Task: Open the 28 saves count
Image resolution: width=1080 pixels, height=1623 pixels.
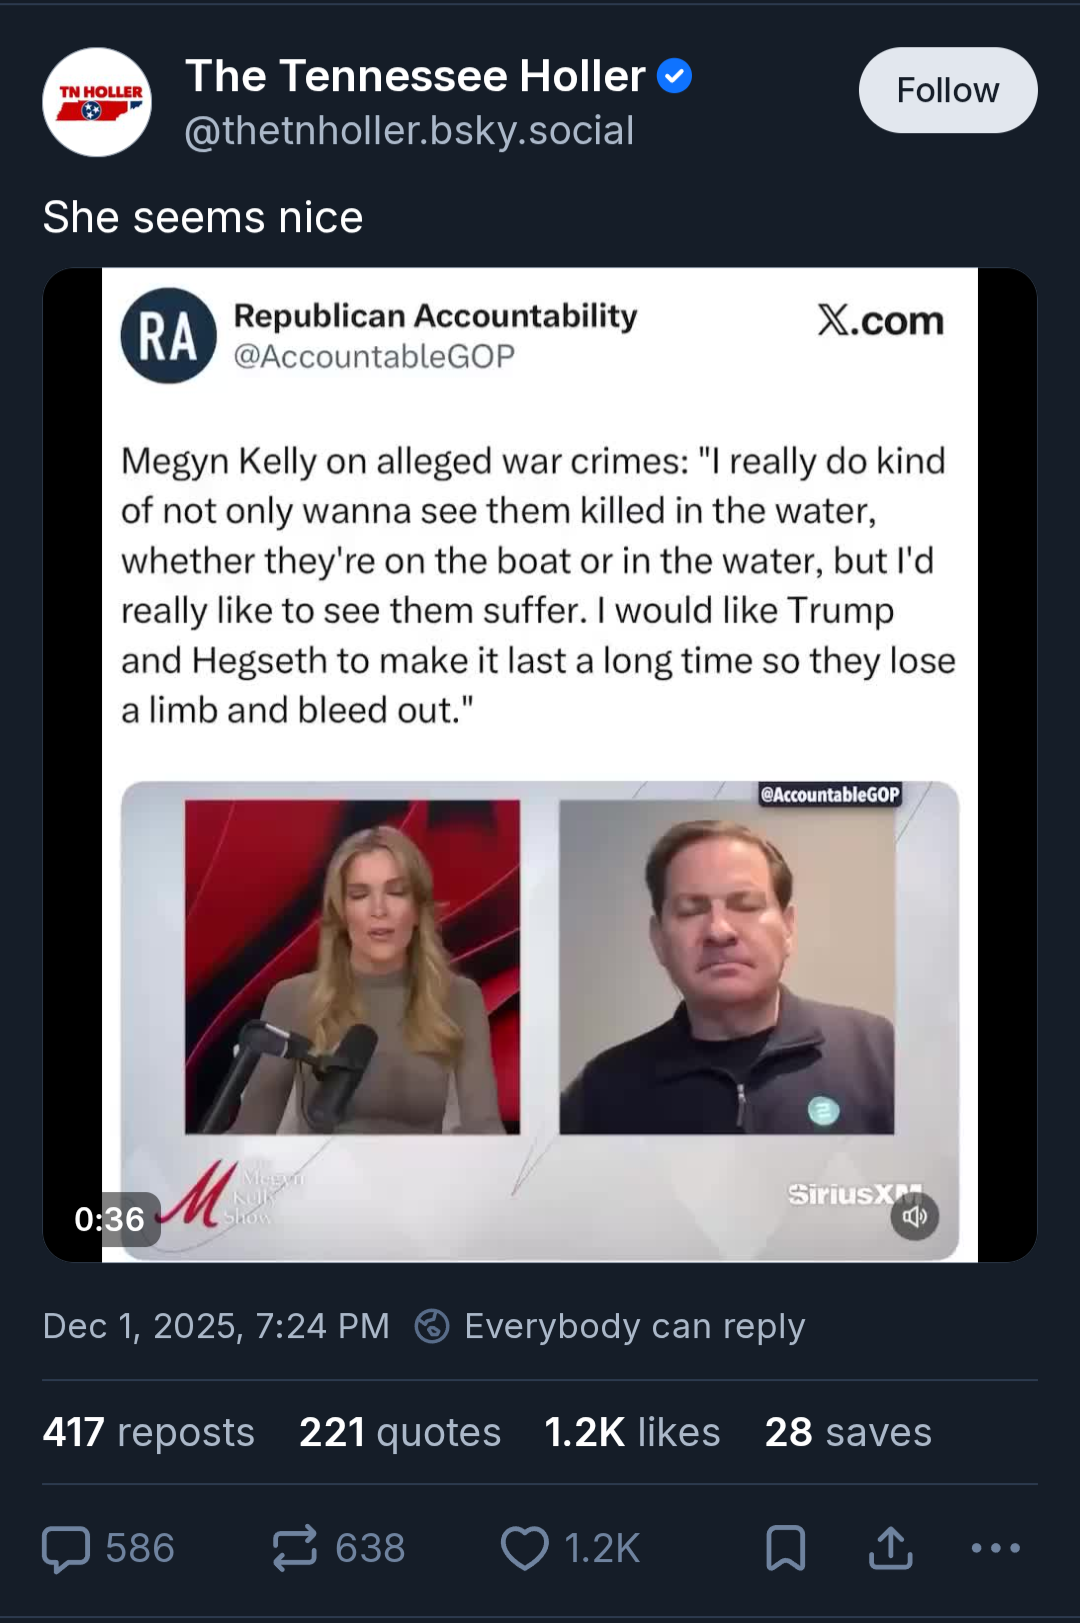Action: coord(848,1432)
